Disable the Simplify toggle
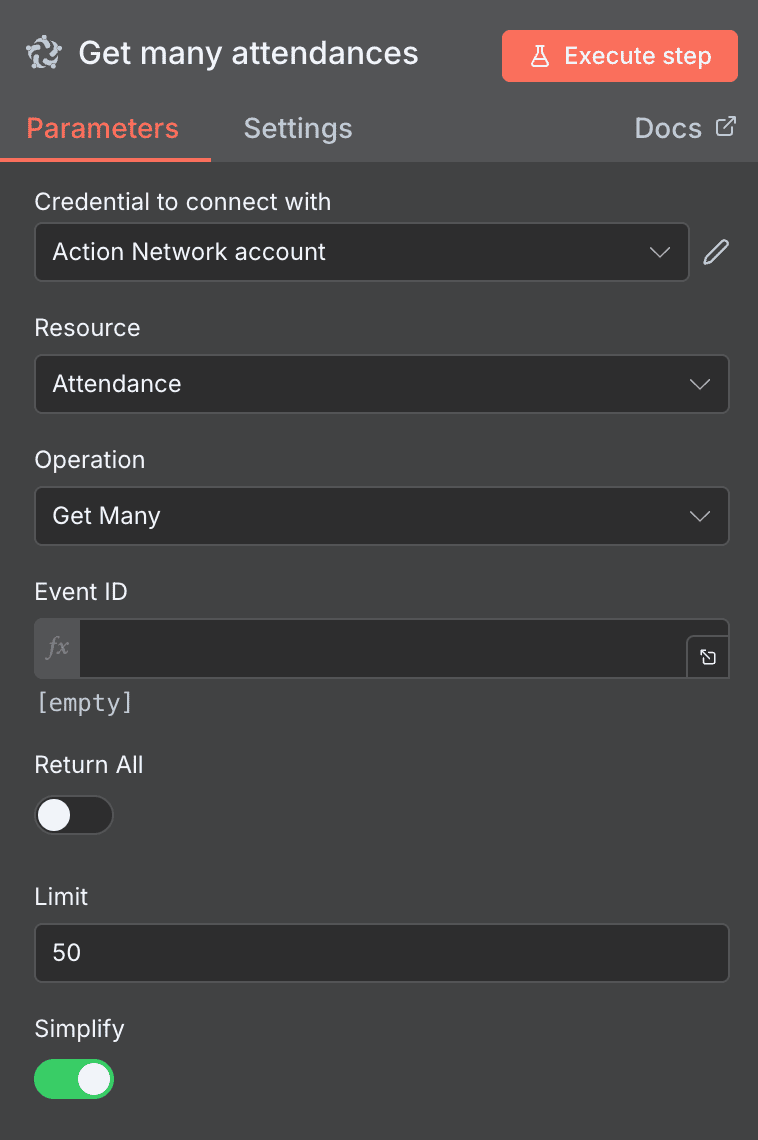 [74, 1079]
